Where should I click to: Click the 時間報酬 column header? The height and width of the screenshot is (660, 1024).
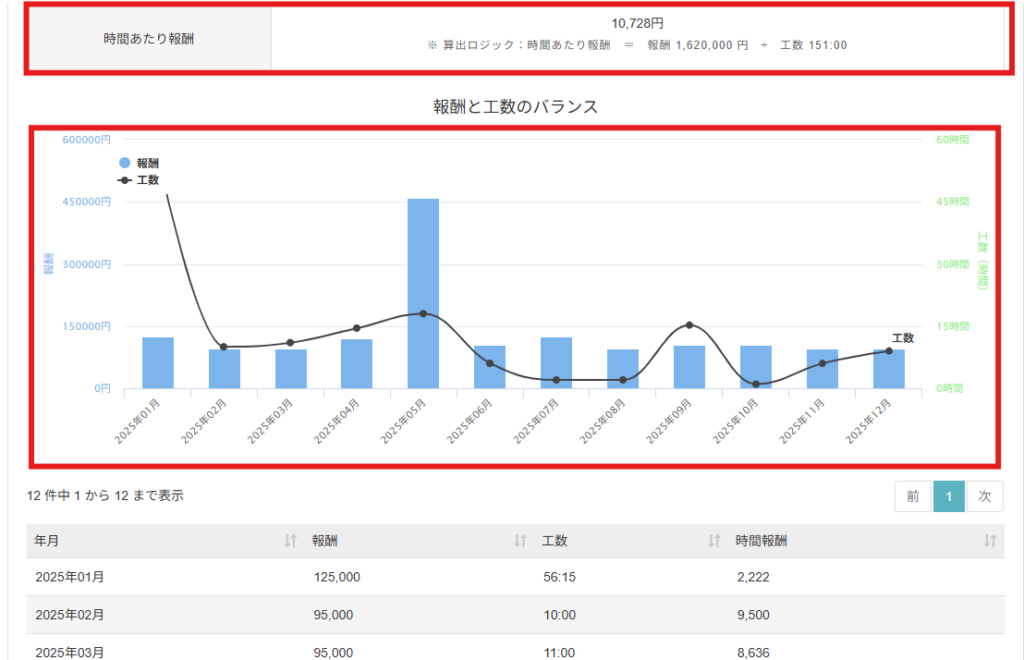(761, 541)
